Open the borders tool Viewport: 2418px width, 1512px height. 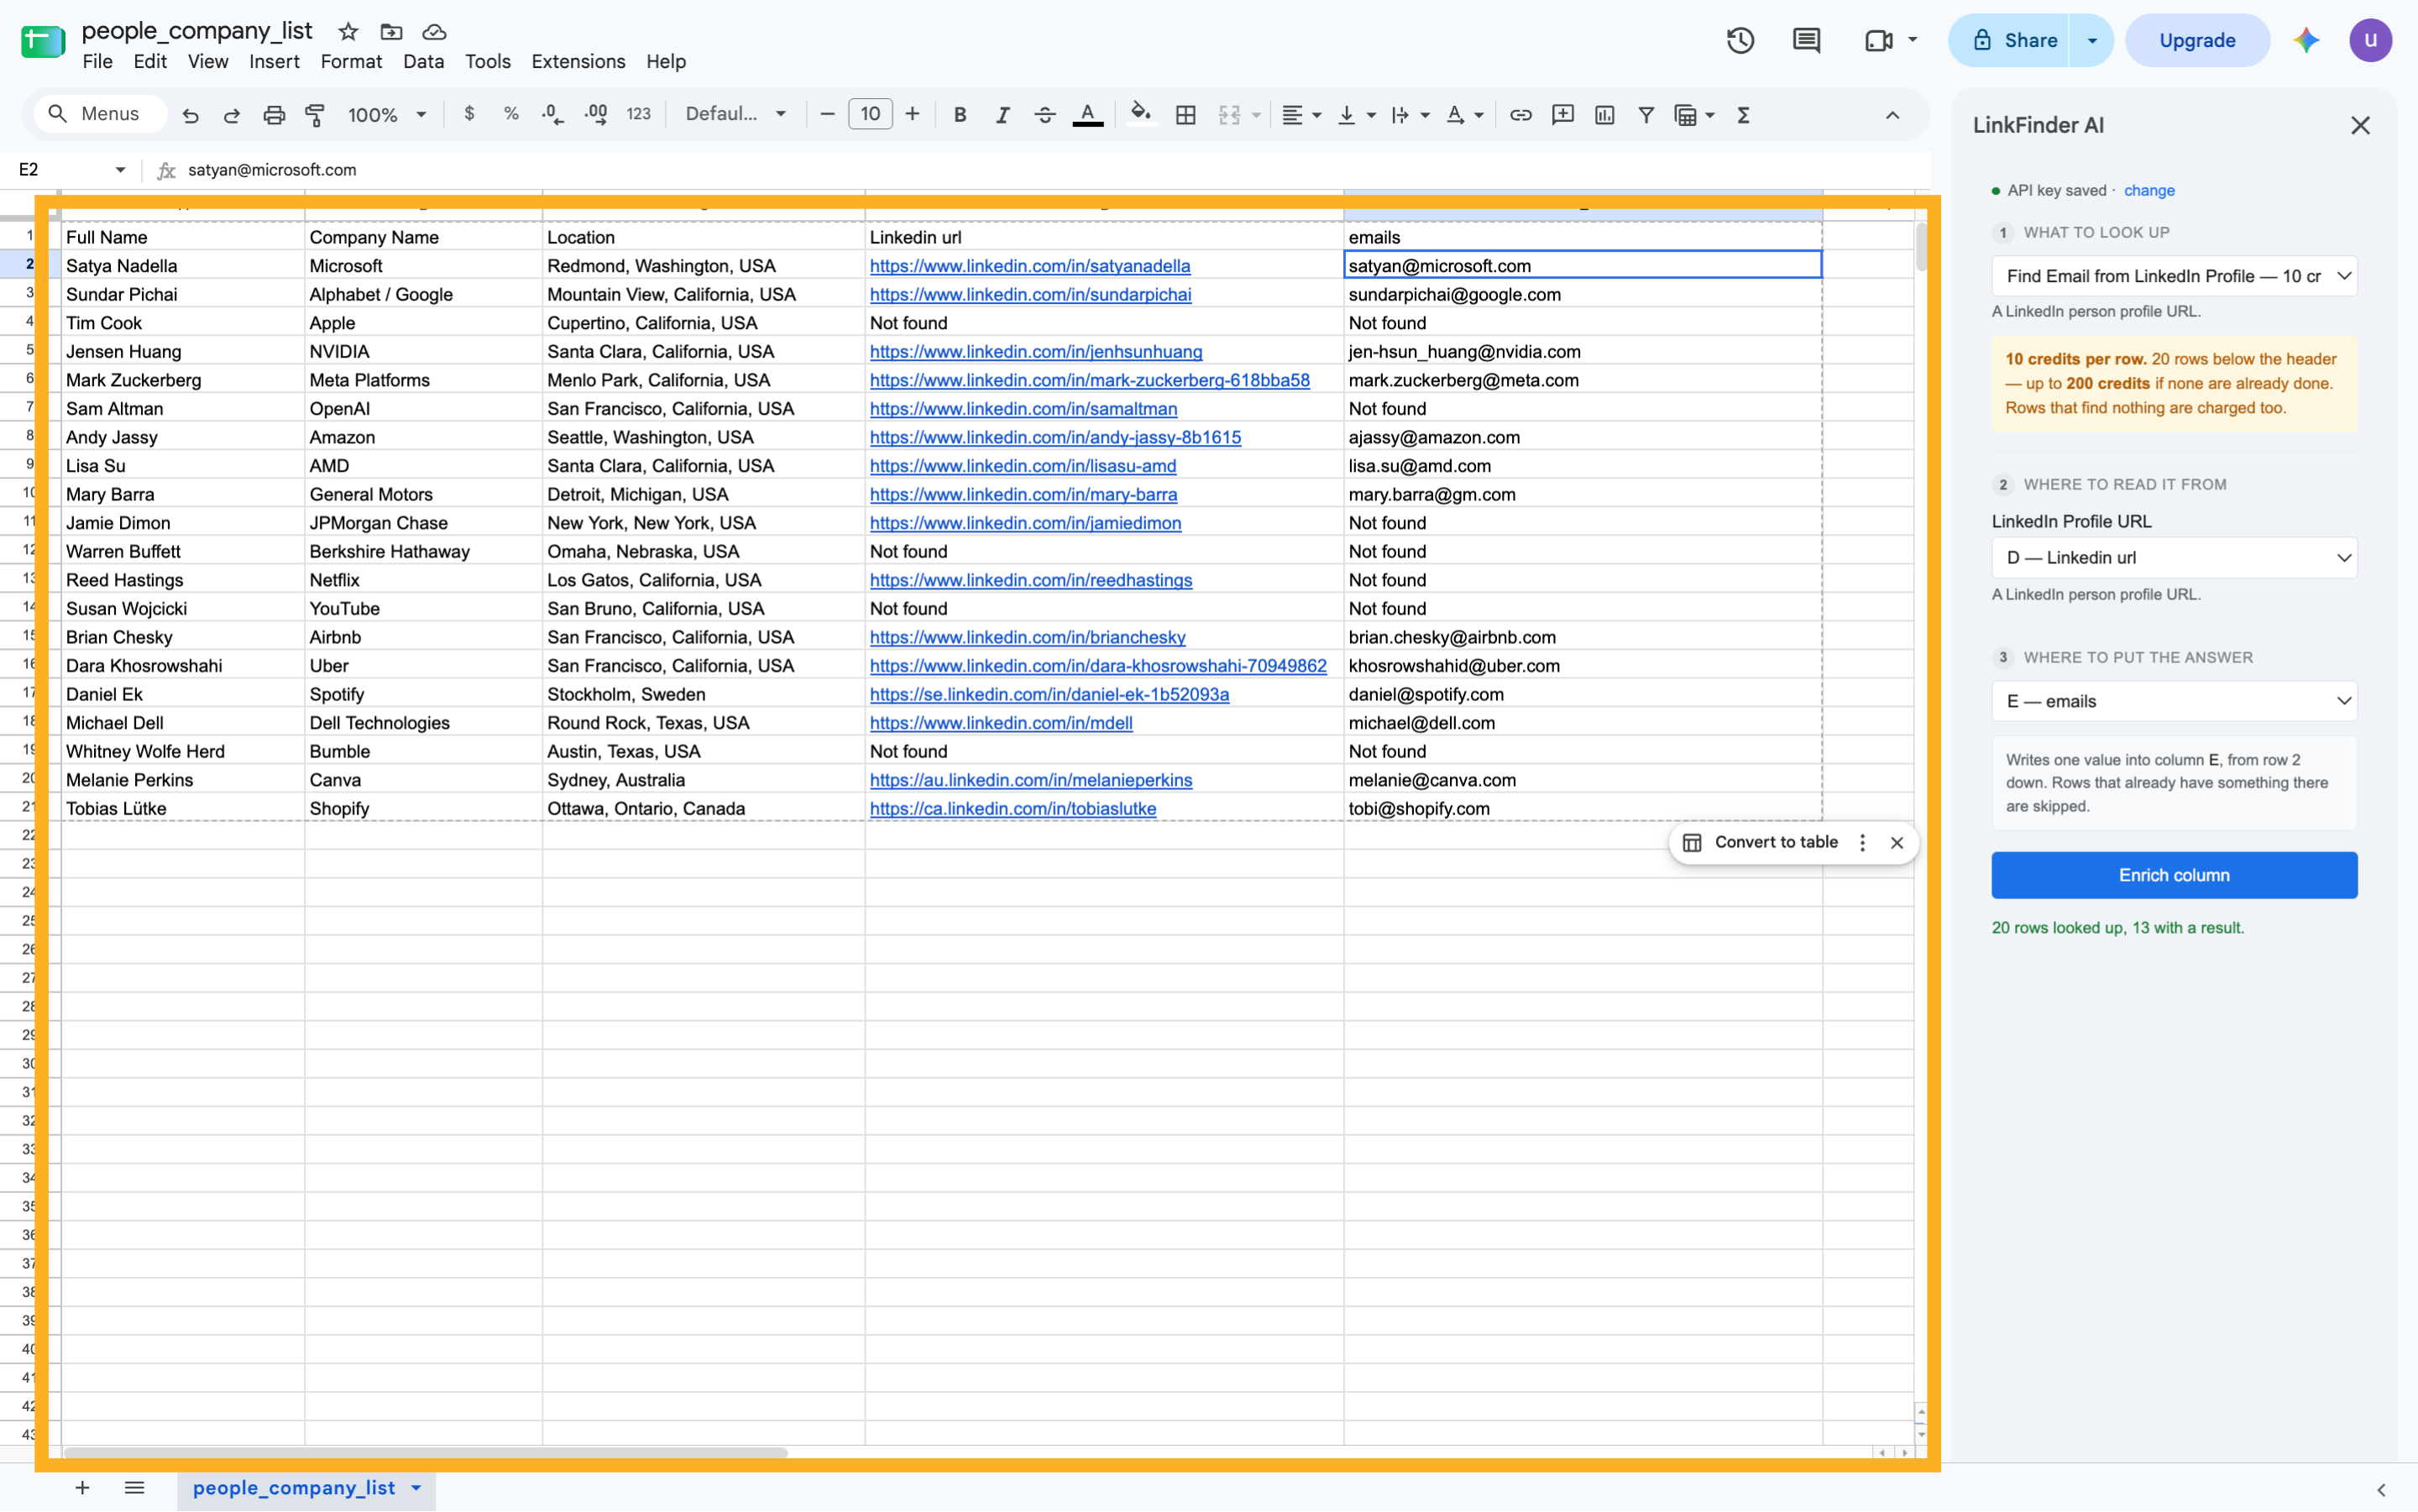click(1185, 115)
